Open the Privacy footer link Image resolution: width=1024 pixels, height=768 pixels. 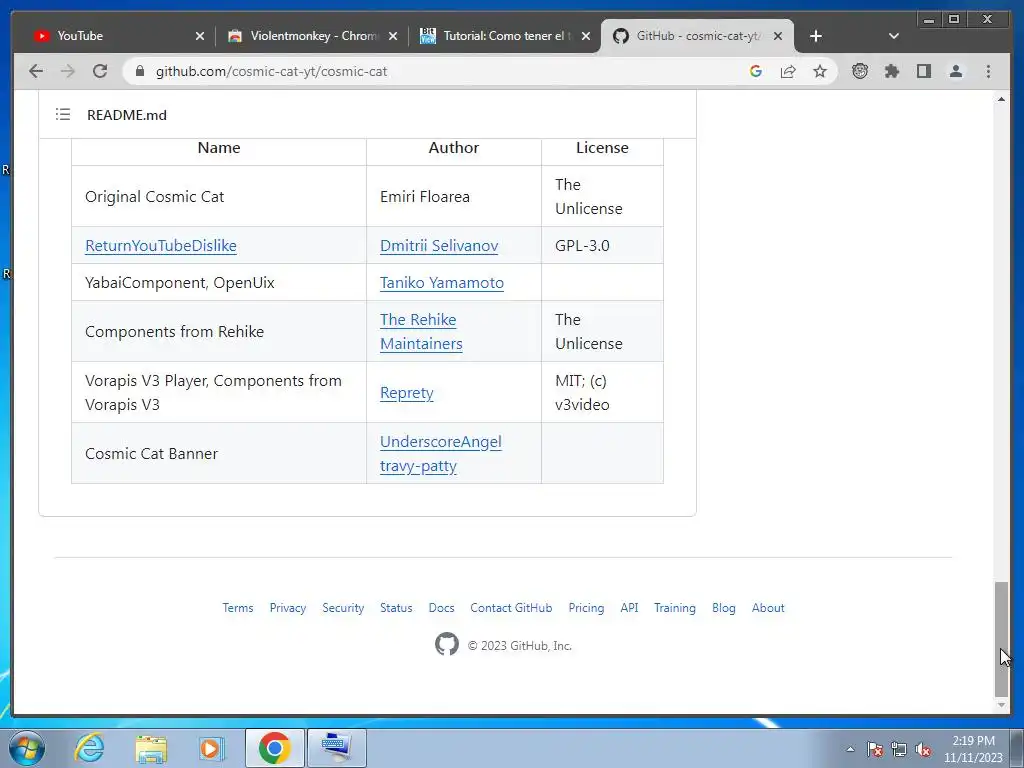pyautogui.click(x=288, y=608)
